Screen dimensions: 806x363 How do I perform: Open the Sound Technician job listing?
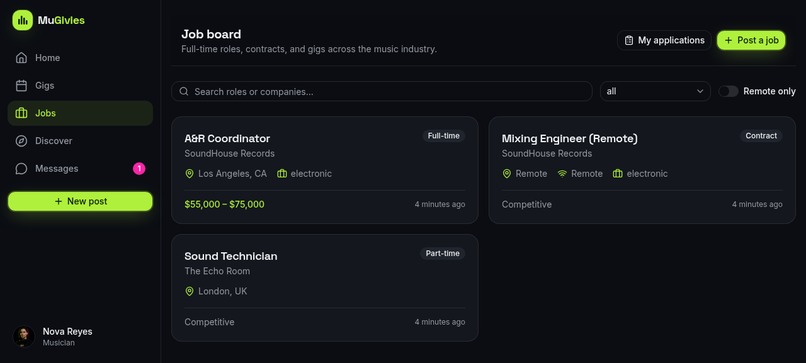231,256
